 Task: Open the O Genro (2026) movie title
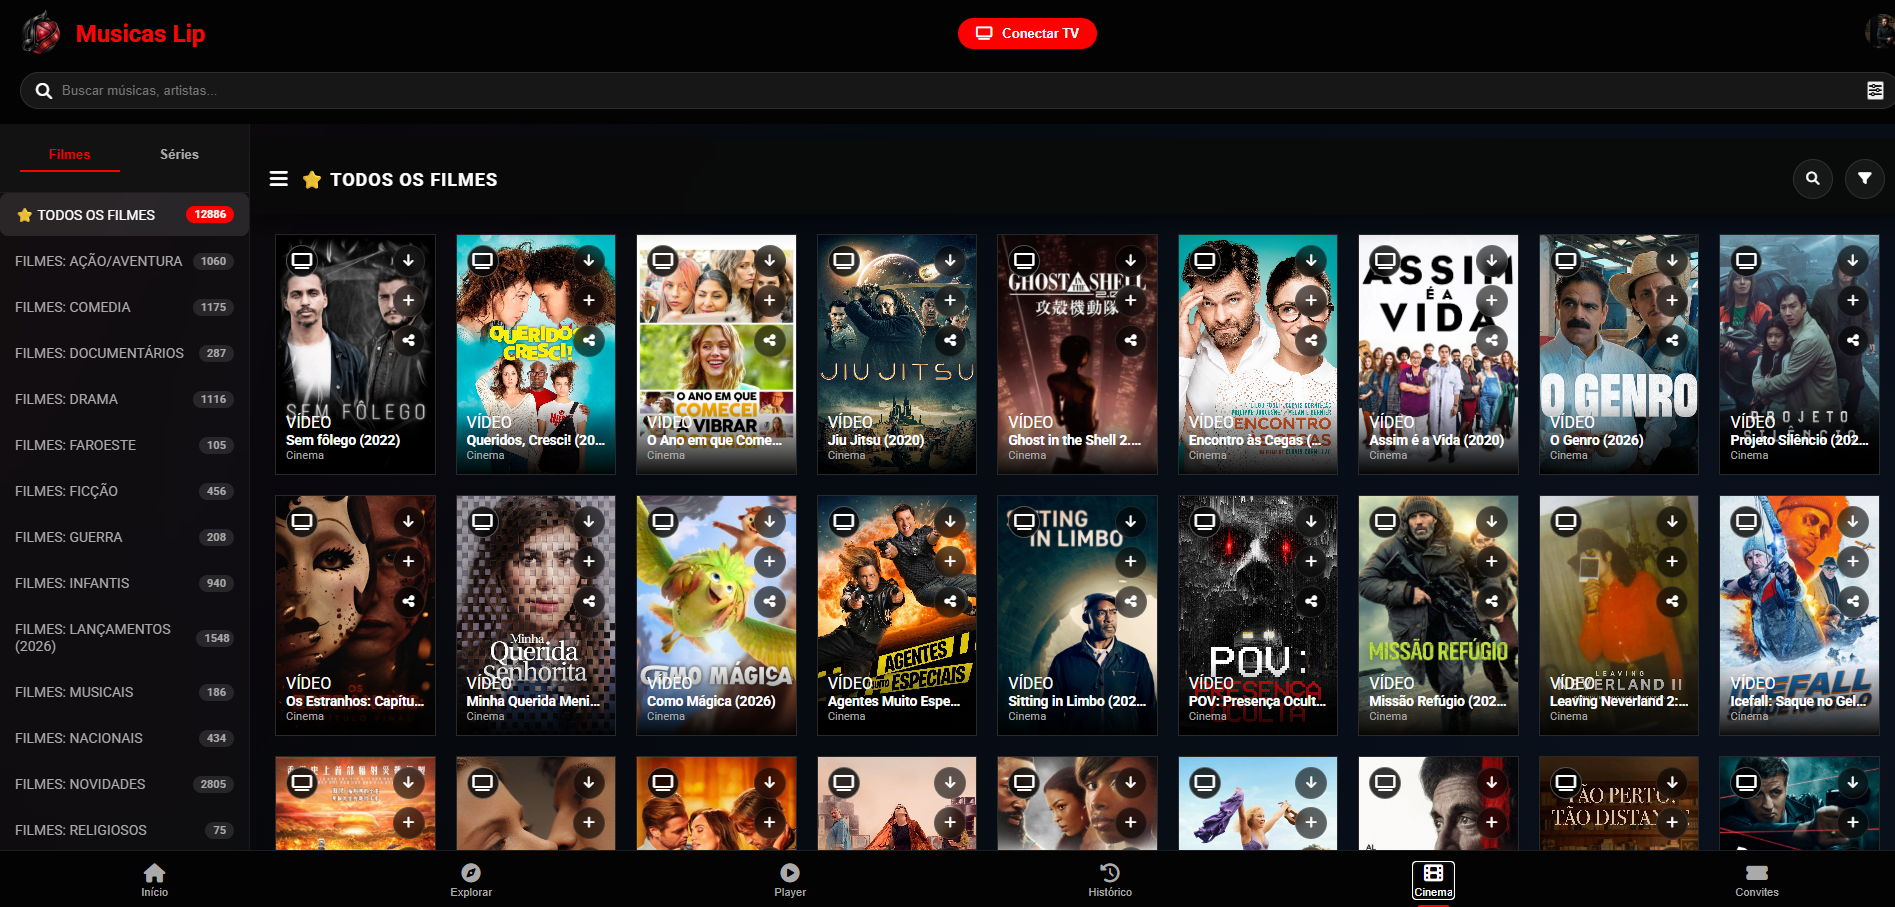[x=1596, y=440]
